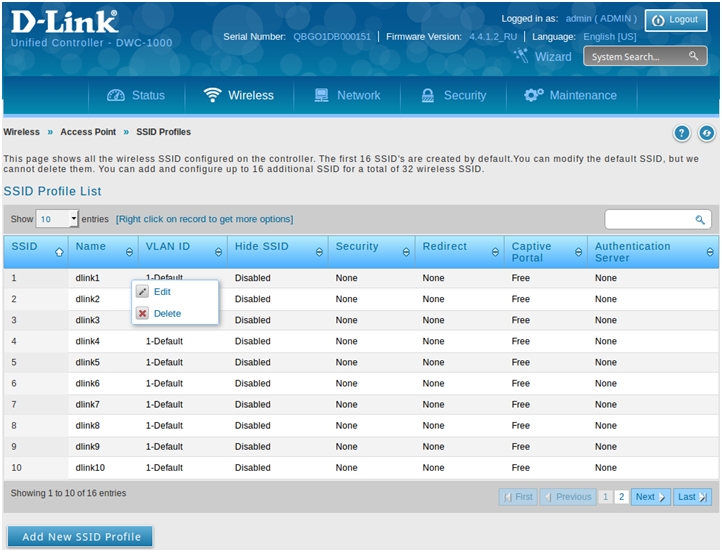Screen dimensions: 722x552
Task: Expand the Maintenance navigation menu
Action: click(x=570, y=96)
